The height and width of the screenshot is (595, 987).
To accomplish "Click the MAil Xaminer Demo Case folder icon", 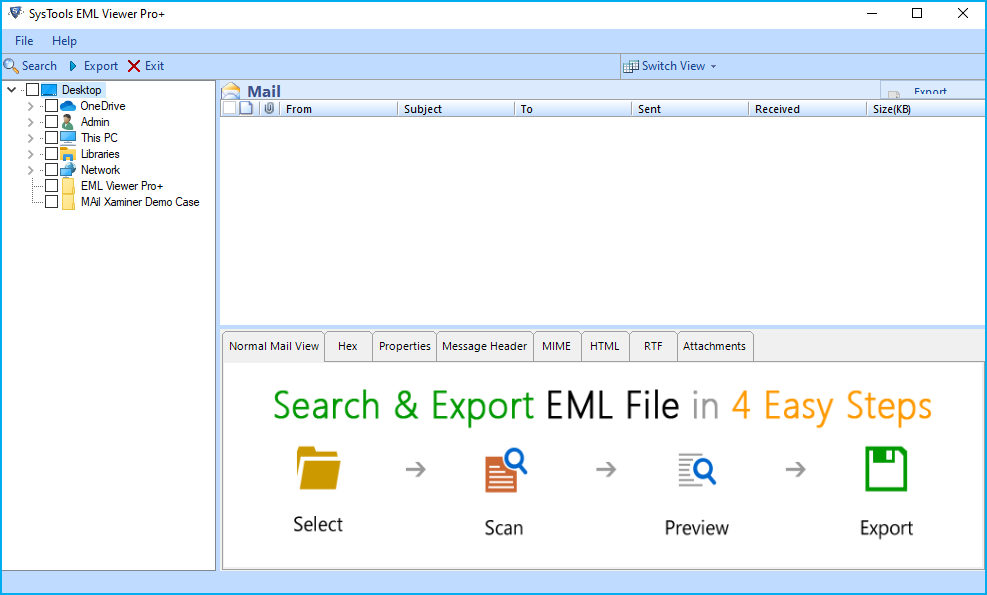I will pos(68,202).
